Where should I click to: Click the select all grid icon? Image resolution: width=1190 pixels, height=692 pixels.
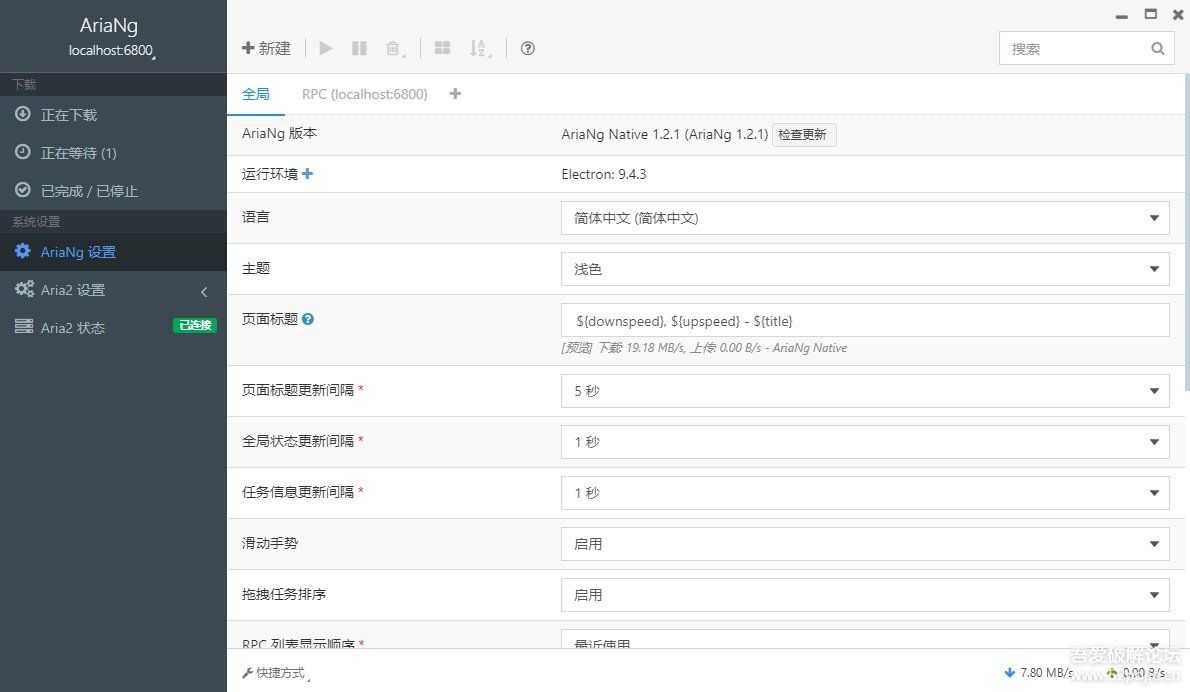point(442,48)
